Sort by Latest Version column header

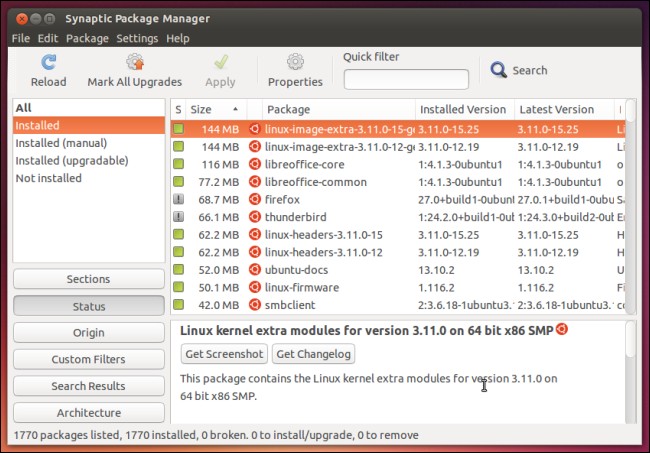click(564, 109)
